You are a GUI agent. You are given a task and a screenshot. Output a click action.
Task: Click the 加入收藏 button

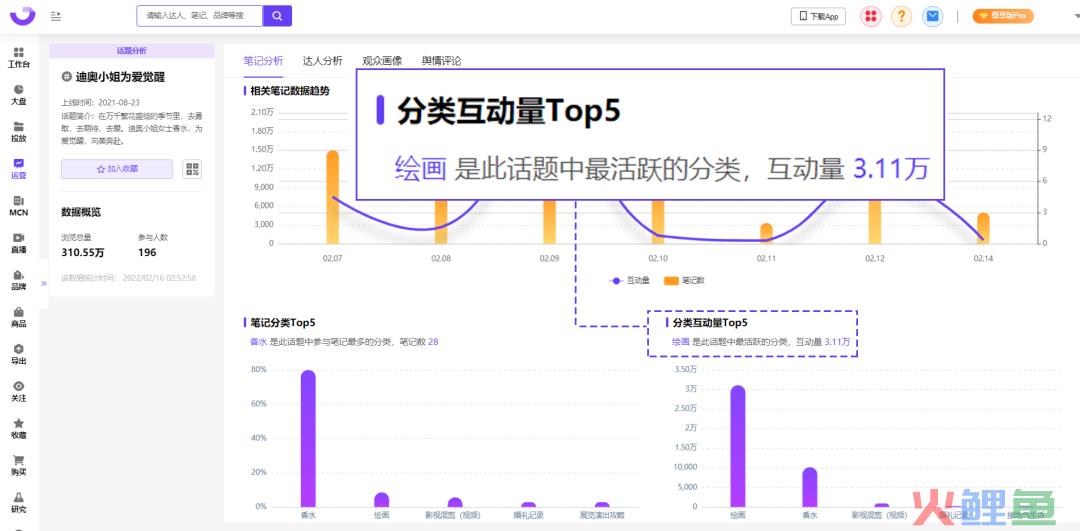click(x=117, y=169)
